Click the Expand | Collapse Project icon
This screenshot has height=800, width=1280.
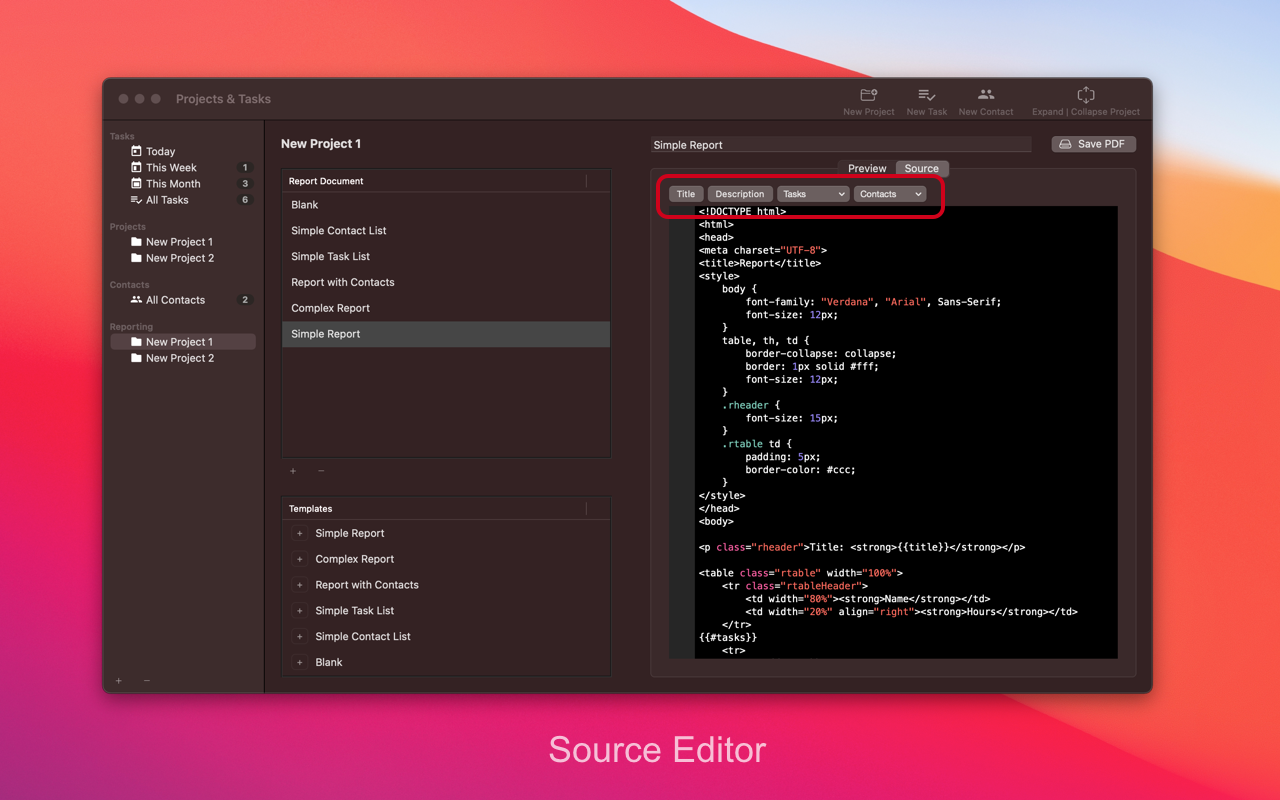click(1085, 96)
